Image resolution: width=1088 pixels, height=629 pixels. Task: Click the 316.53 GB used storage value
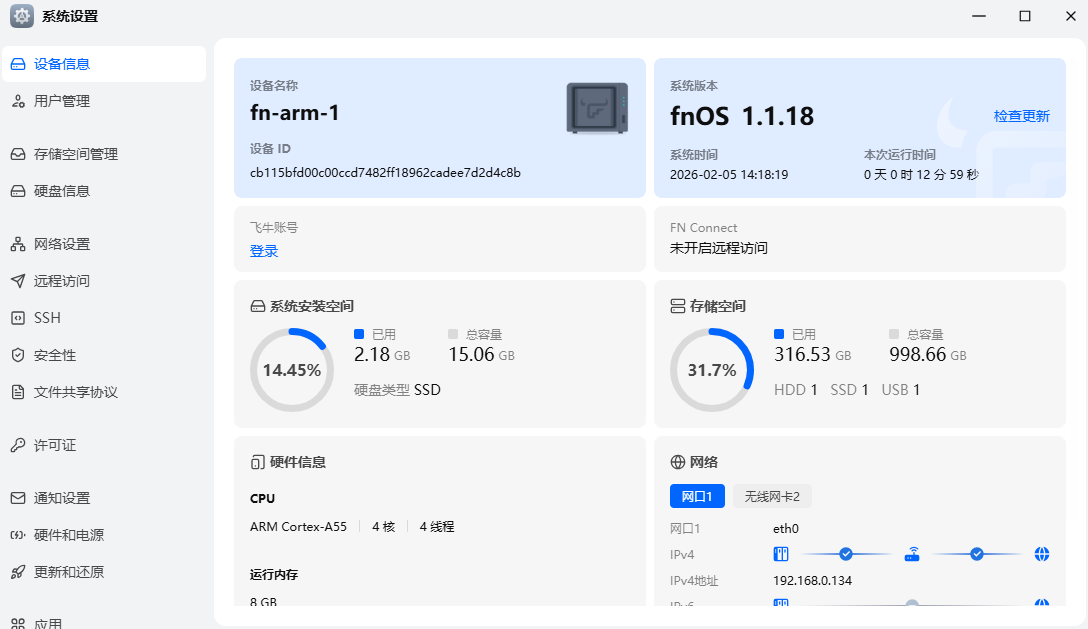click(x=813, y=355)
